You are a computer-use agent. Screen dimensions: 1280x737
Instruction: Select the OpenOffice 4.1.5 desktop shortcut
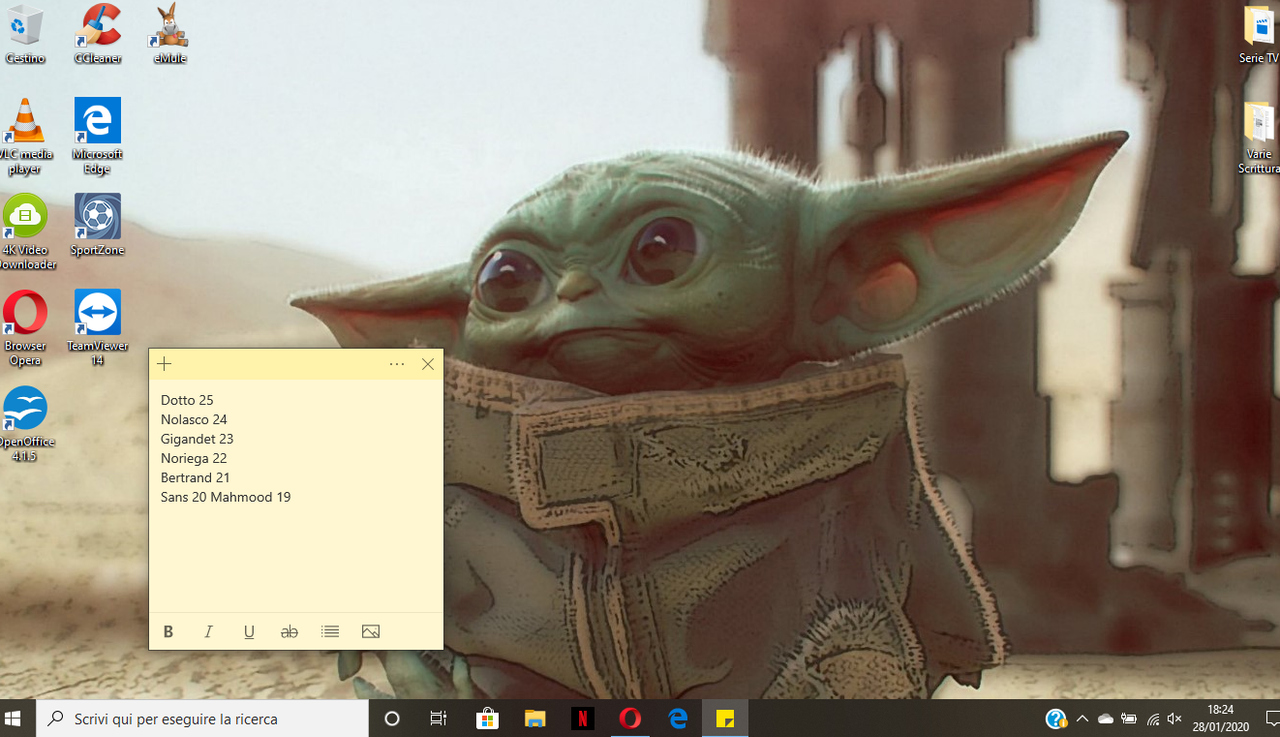[x=27, y=424]
